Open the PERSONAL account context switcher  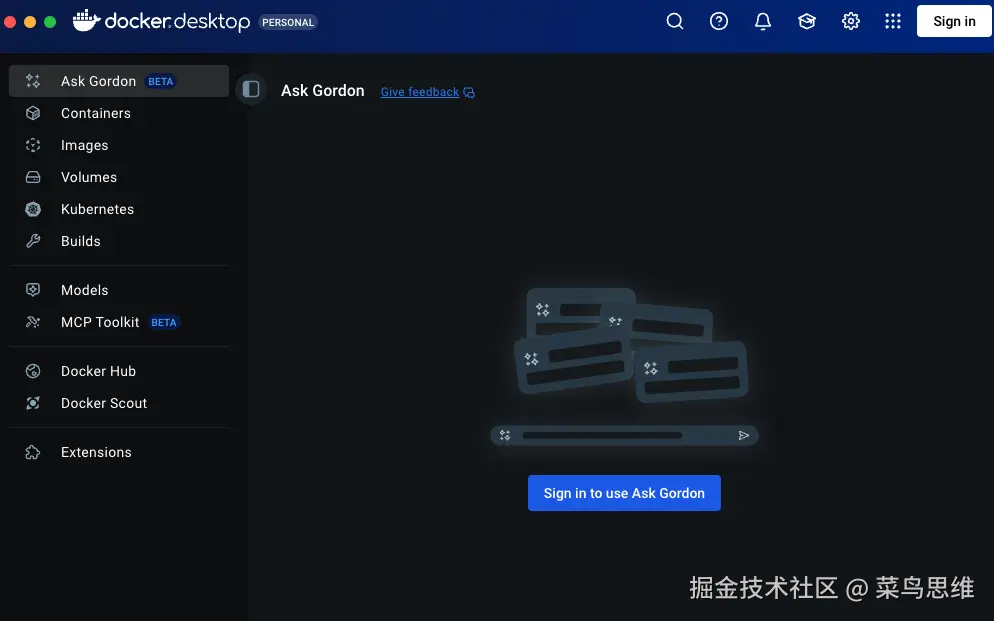pyautogui.click(x=288, y=21)
